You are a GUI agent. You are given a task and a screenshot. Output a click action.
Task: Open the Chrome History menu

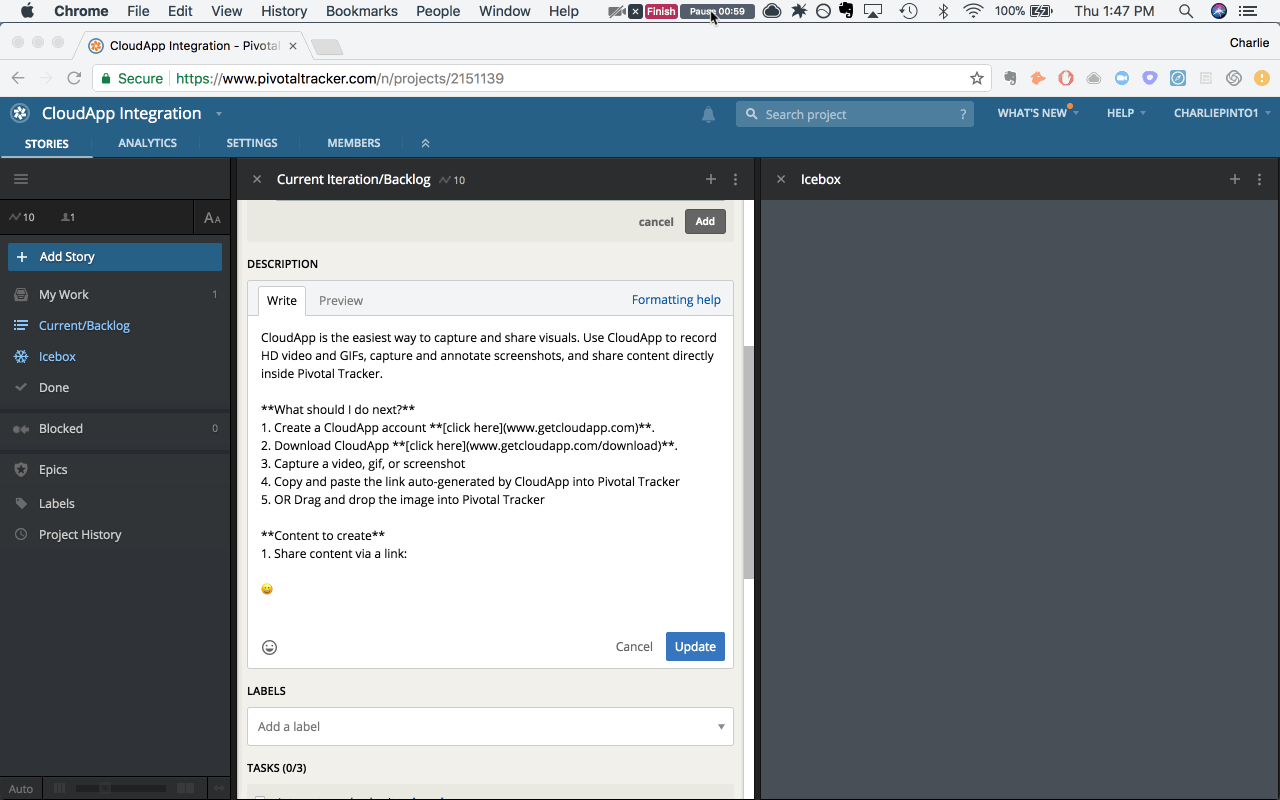pos(284,11)
